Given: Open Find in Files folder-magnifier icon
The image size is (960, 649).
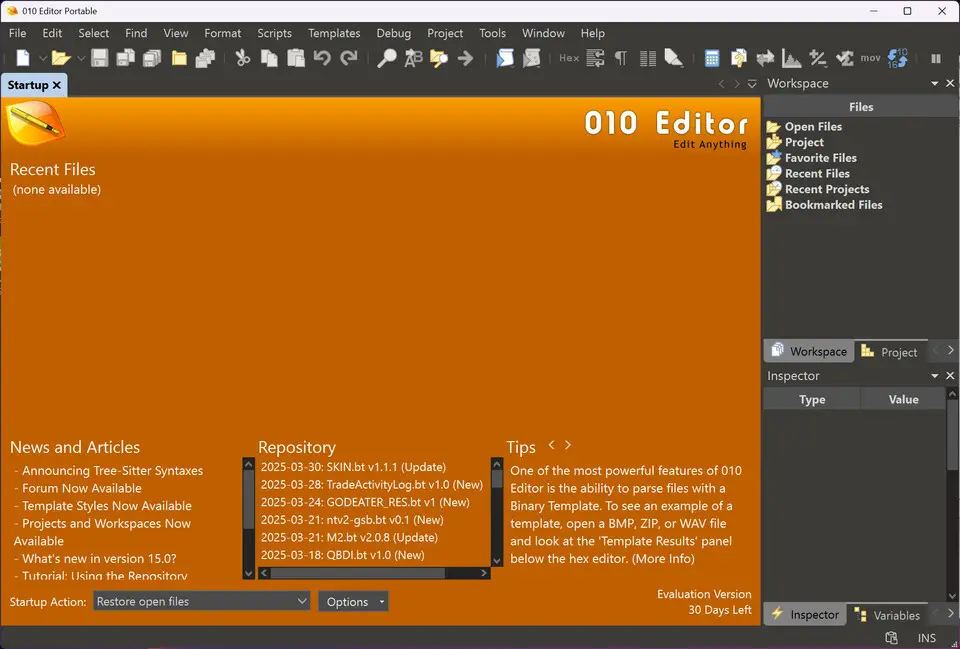Looking at the screenshot, I should (439, 58).
